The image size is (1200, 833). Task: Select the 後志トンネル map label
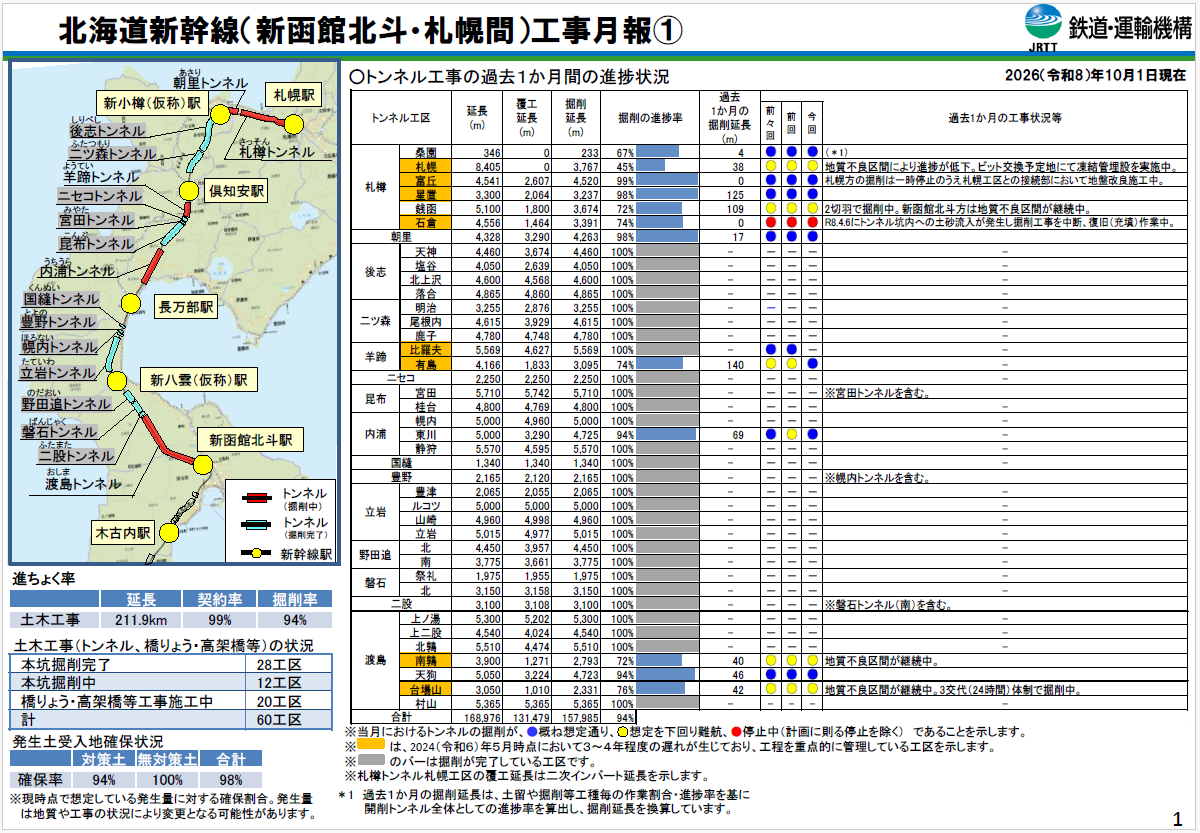pyautogui.click(x=106, y=130)
